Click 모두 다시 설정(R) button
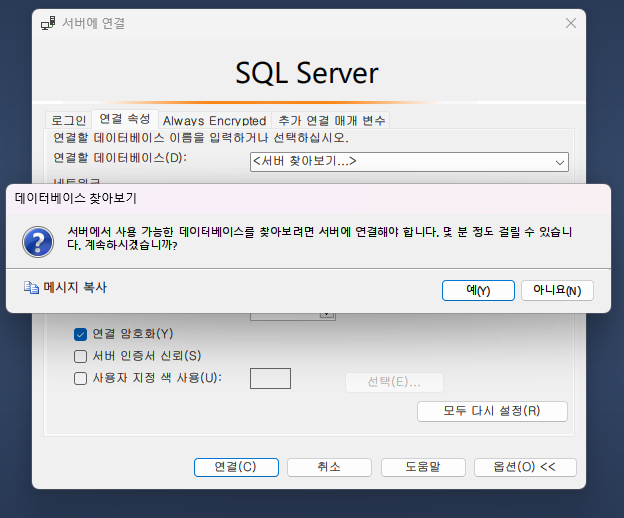Image resolution: width=624 pixels, height=518 pixels. tap(492, 411)
